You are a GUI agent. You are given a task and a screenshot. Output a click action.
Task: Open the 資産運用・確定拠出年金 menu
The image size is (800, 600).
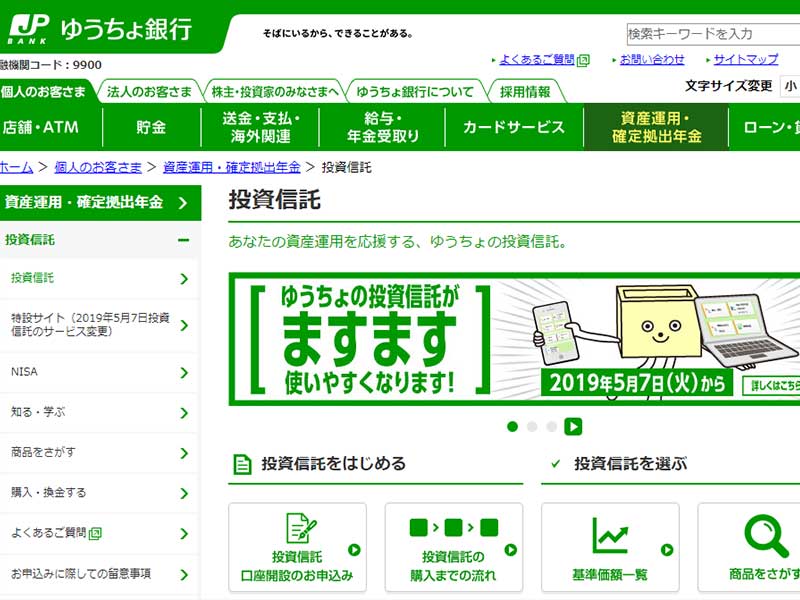point(656,127)
